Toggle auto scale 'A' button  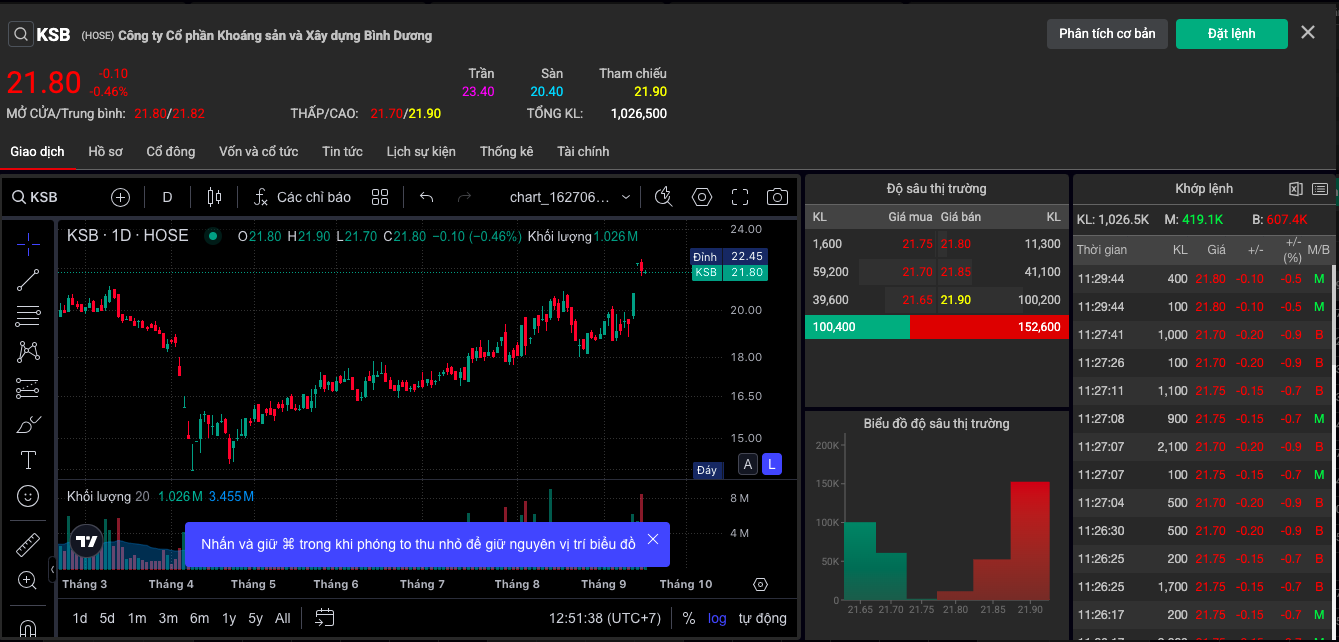(747, 464)
